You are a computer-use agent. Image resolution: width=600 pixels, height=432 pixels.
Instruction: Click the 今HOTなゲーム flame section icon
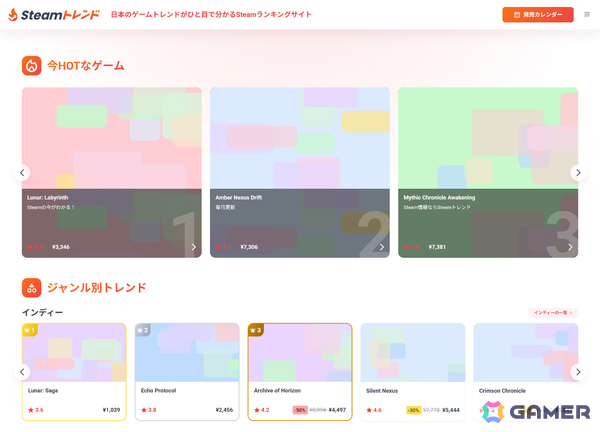31,66
